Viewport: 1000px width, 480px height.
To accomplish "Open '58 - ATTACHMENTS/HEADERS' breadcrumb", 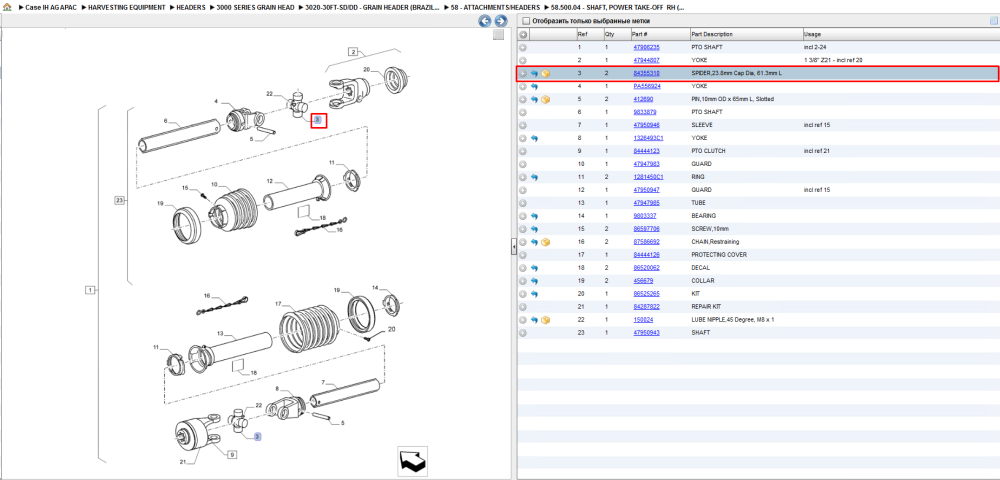I will pyautogui.click(x=494, y=7).
